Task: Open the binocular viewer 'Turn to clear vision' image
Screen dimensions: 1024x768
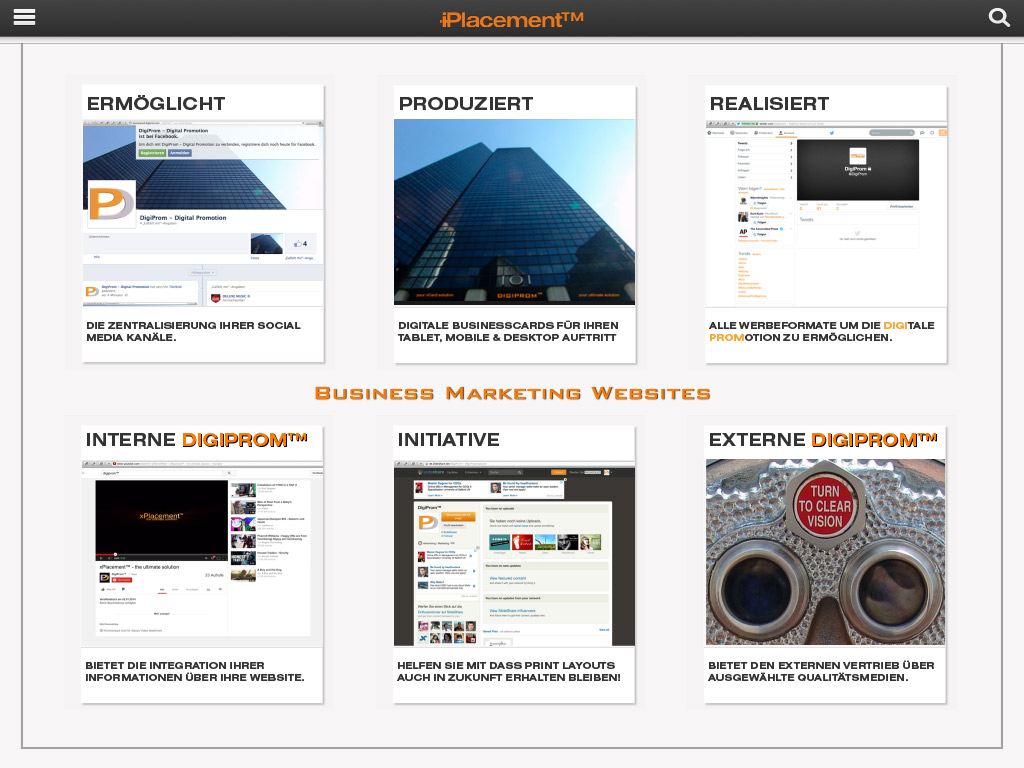Action: [x=825, y=552]
